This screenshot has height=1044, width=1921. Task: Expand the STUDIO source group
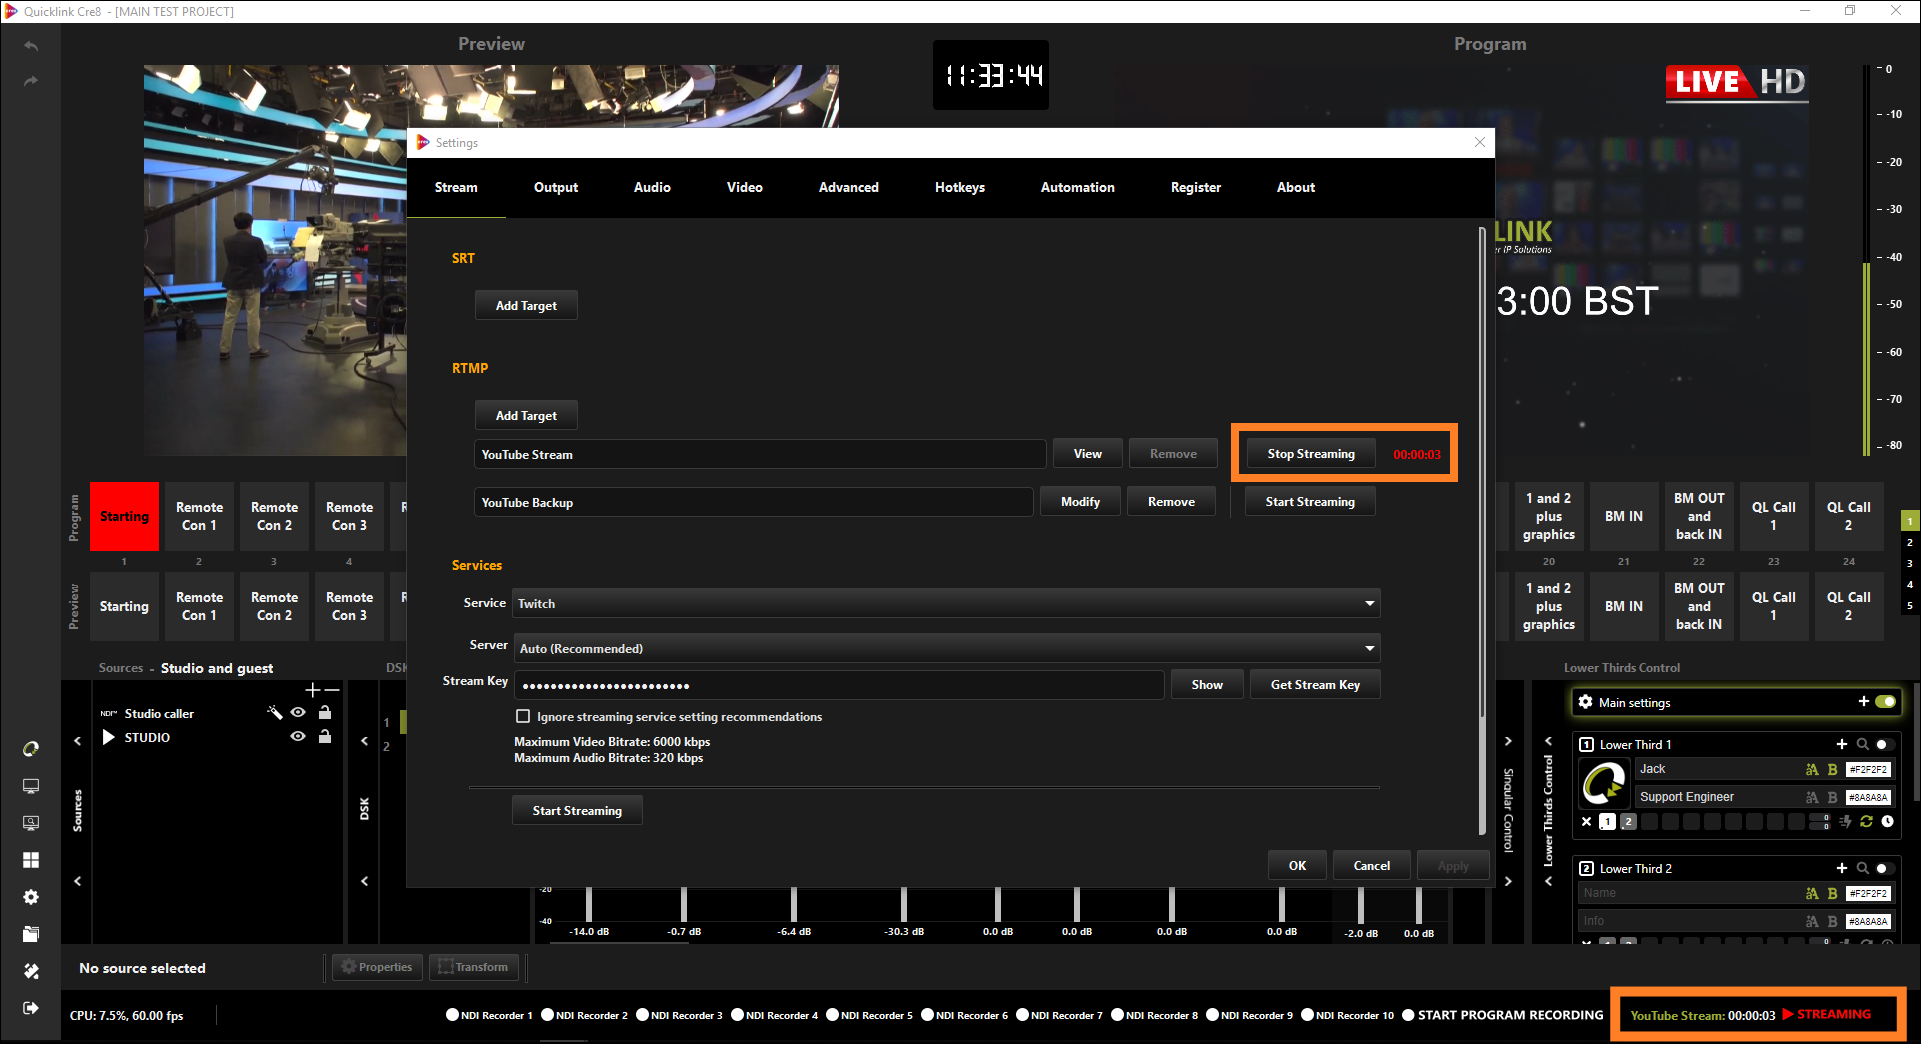(x=109, y=737)
